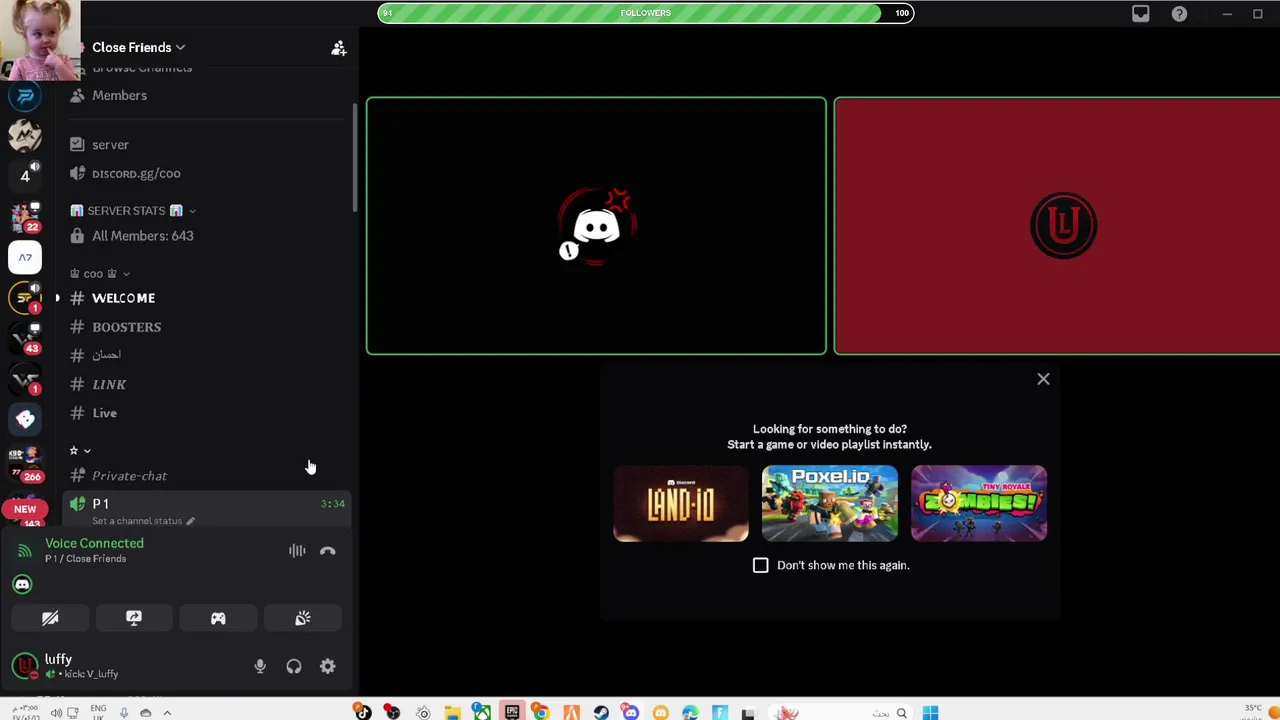Screen dimensions: 1280x720
Task: Open the white A7 server icon
Action: 25,257
